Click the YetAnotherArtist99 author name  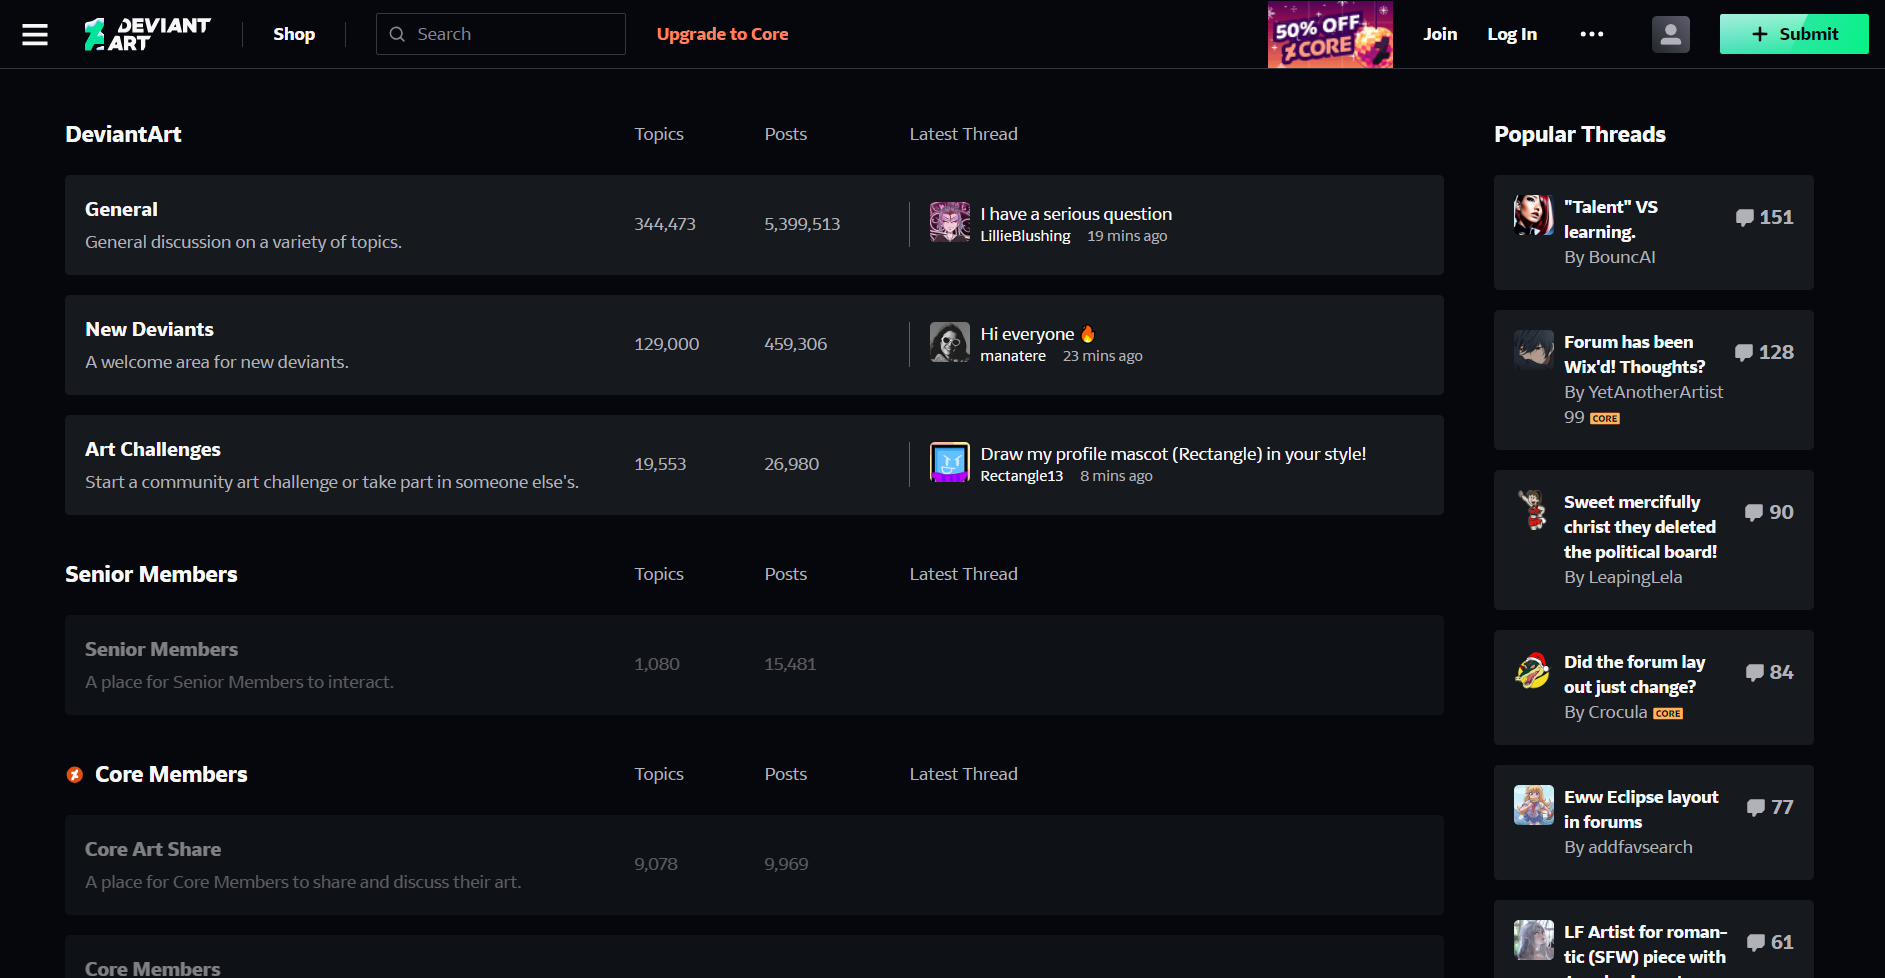click(x=1644, y=405)
